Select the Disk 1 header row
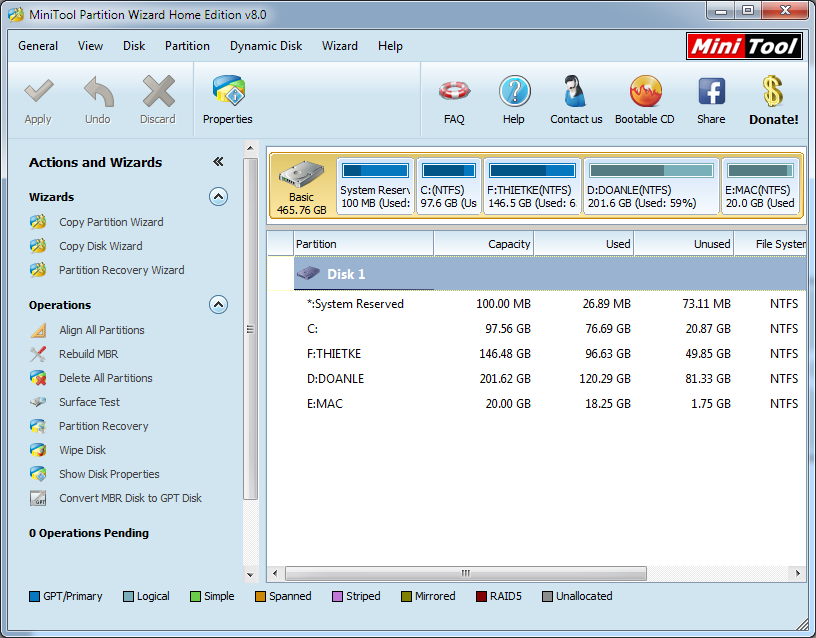Screen dimensions: 816x638 click(537, 274)
